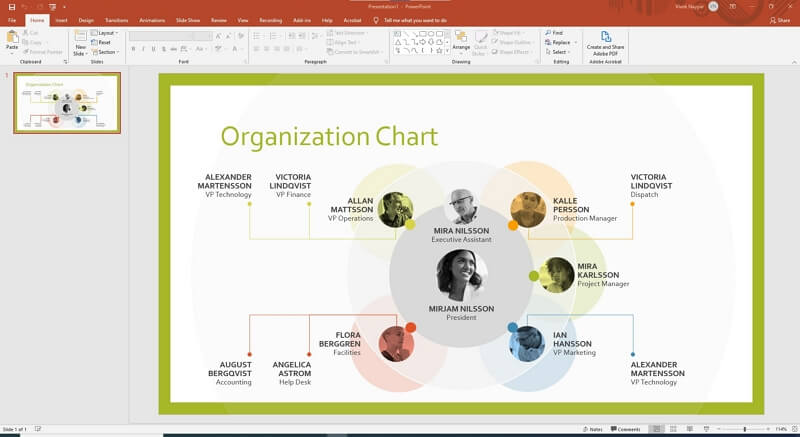This screenshot has width=800, height=437.
Task: Select the slide 1 thumbnail
Action: pos(67,102)
